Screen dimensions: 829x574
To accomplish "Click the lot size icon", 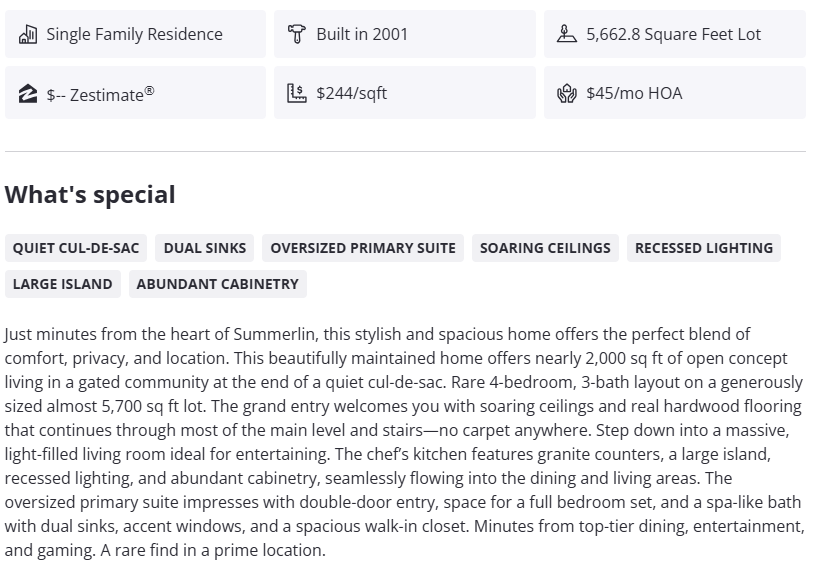I will coord(567,34).
